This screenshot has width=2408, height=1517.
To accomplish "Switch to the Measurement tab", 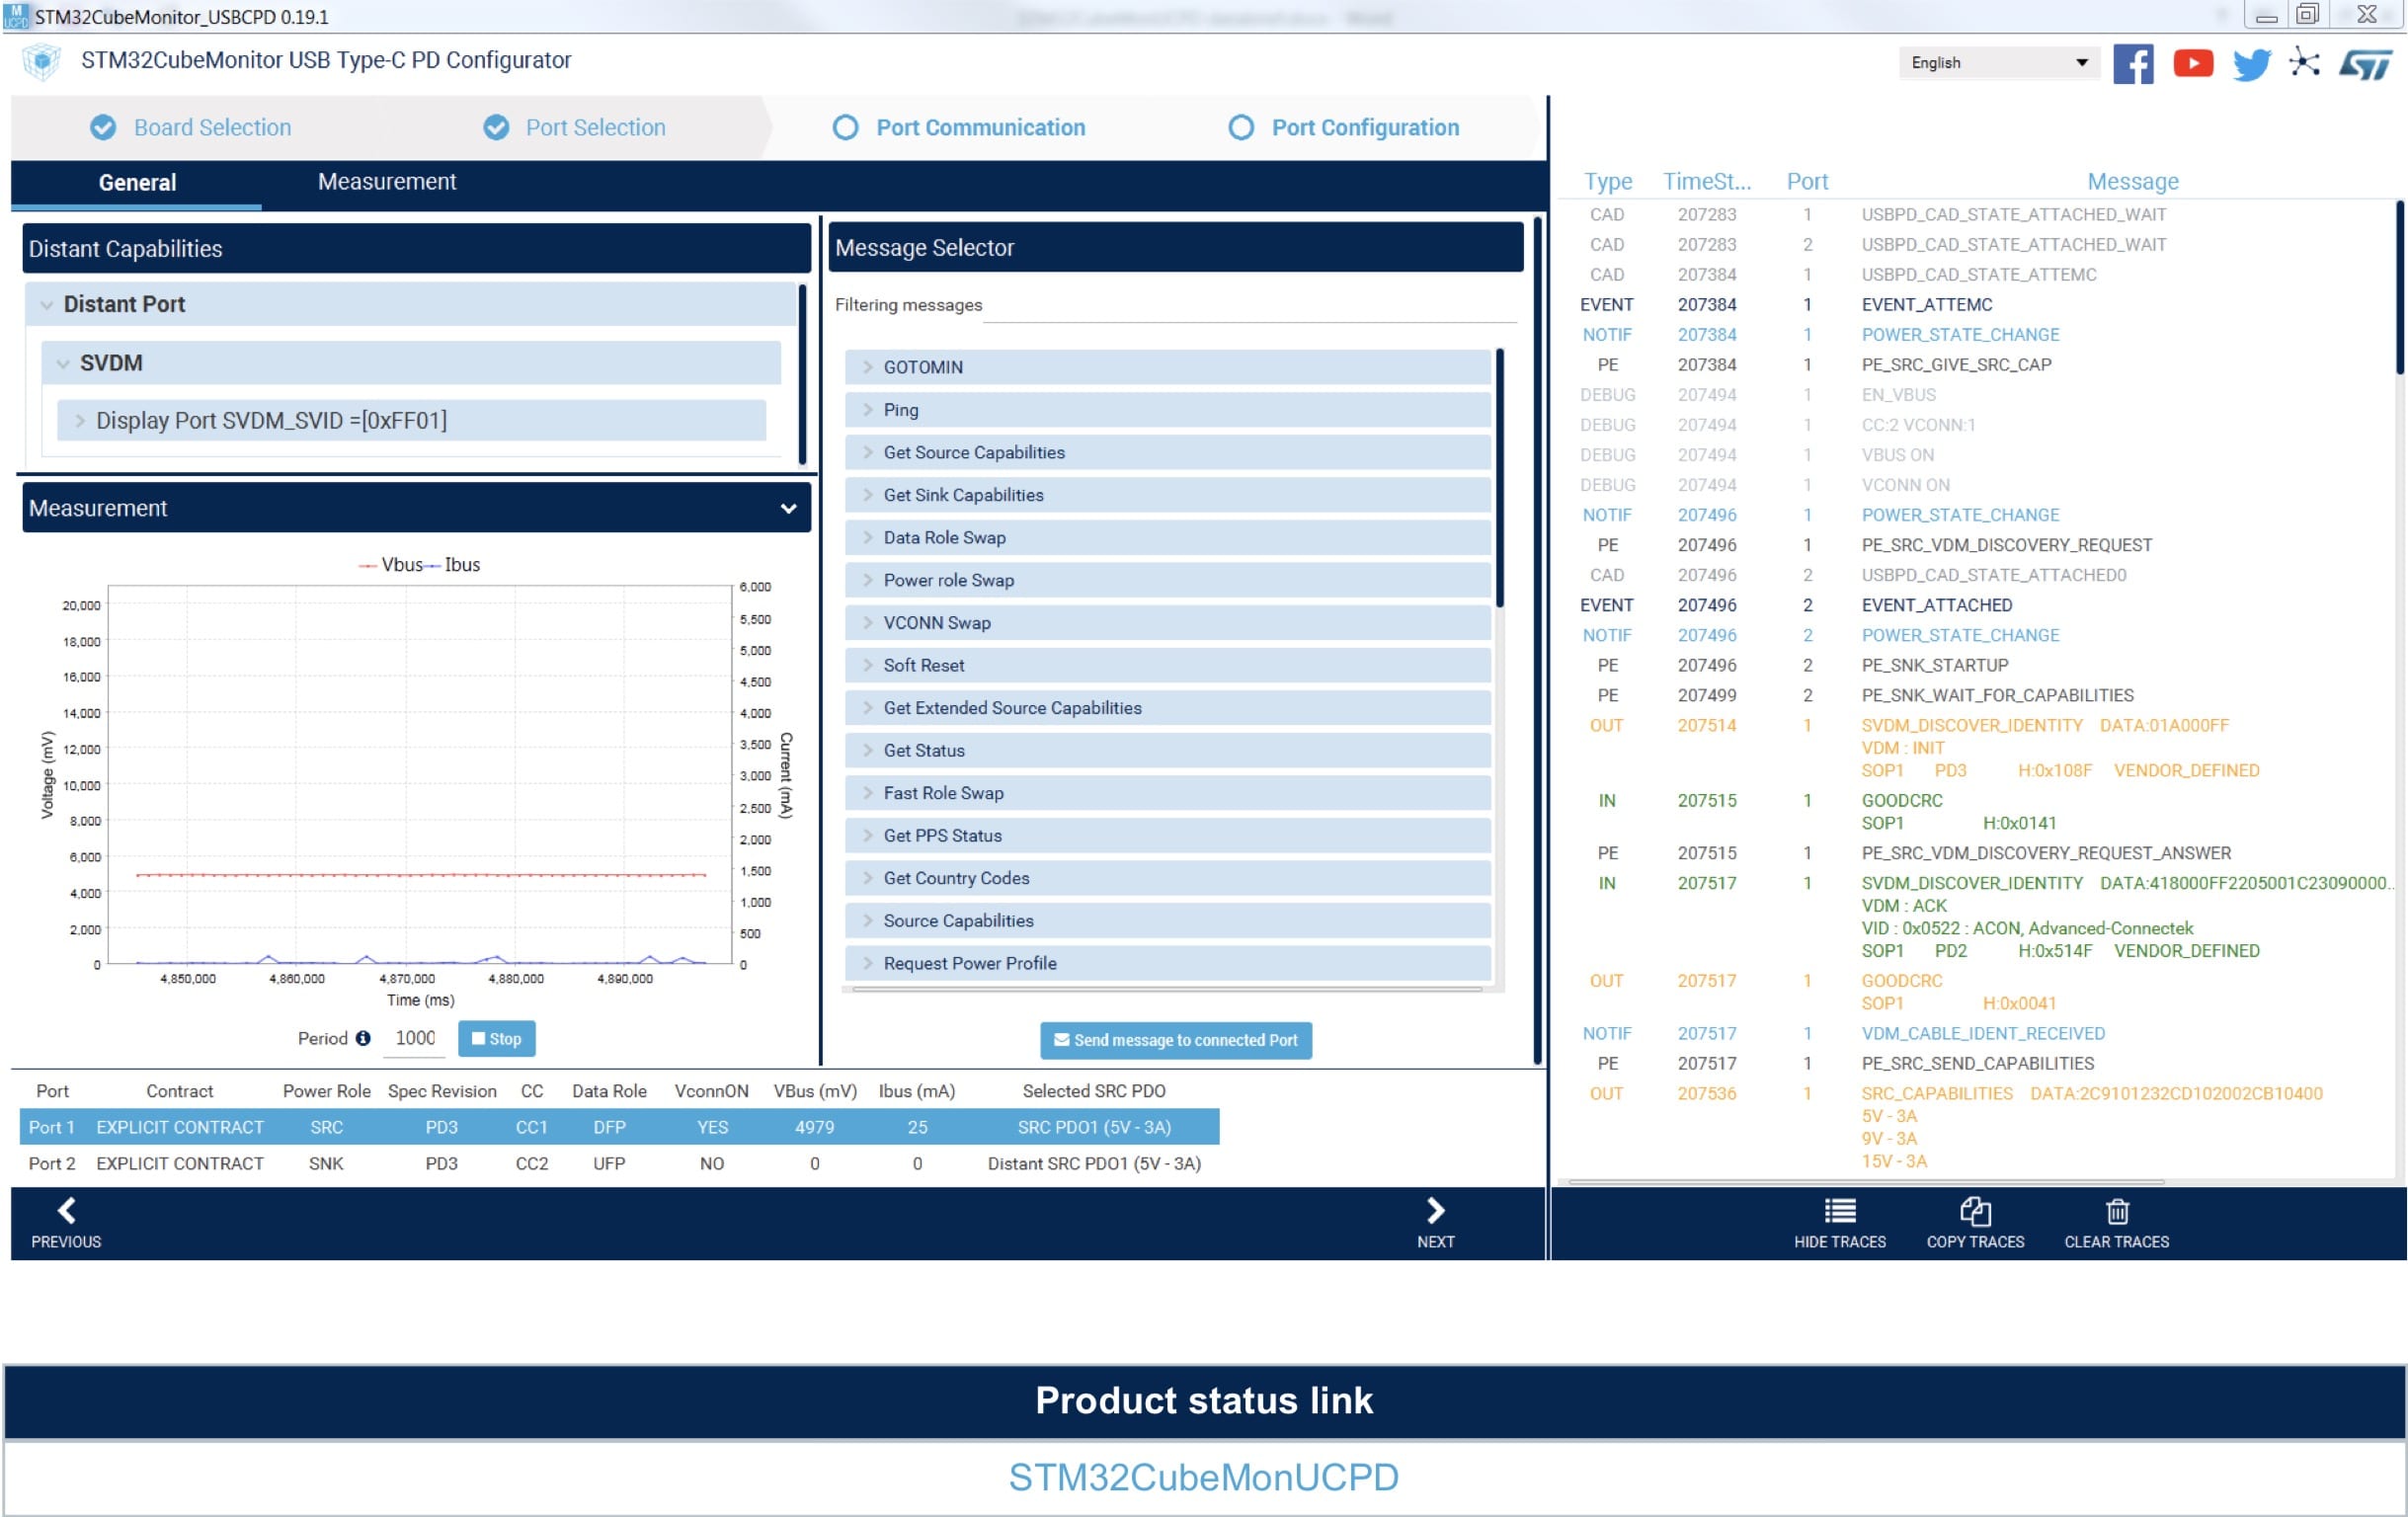I will pos(386,182).
